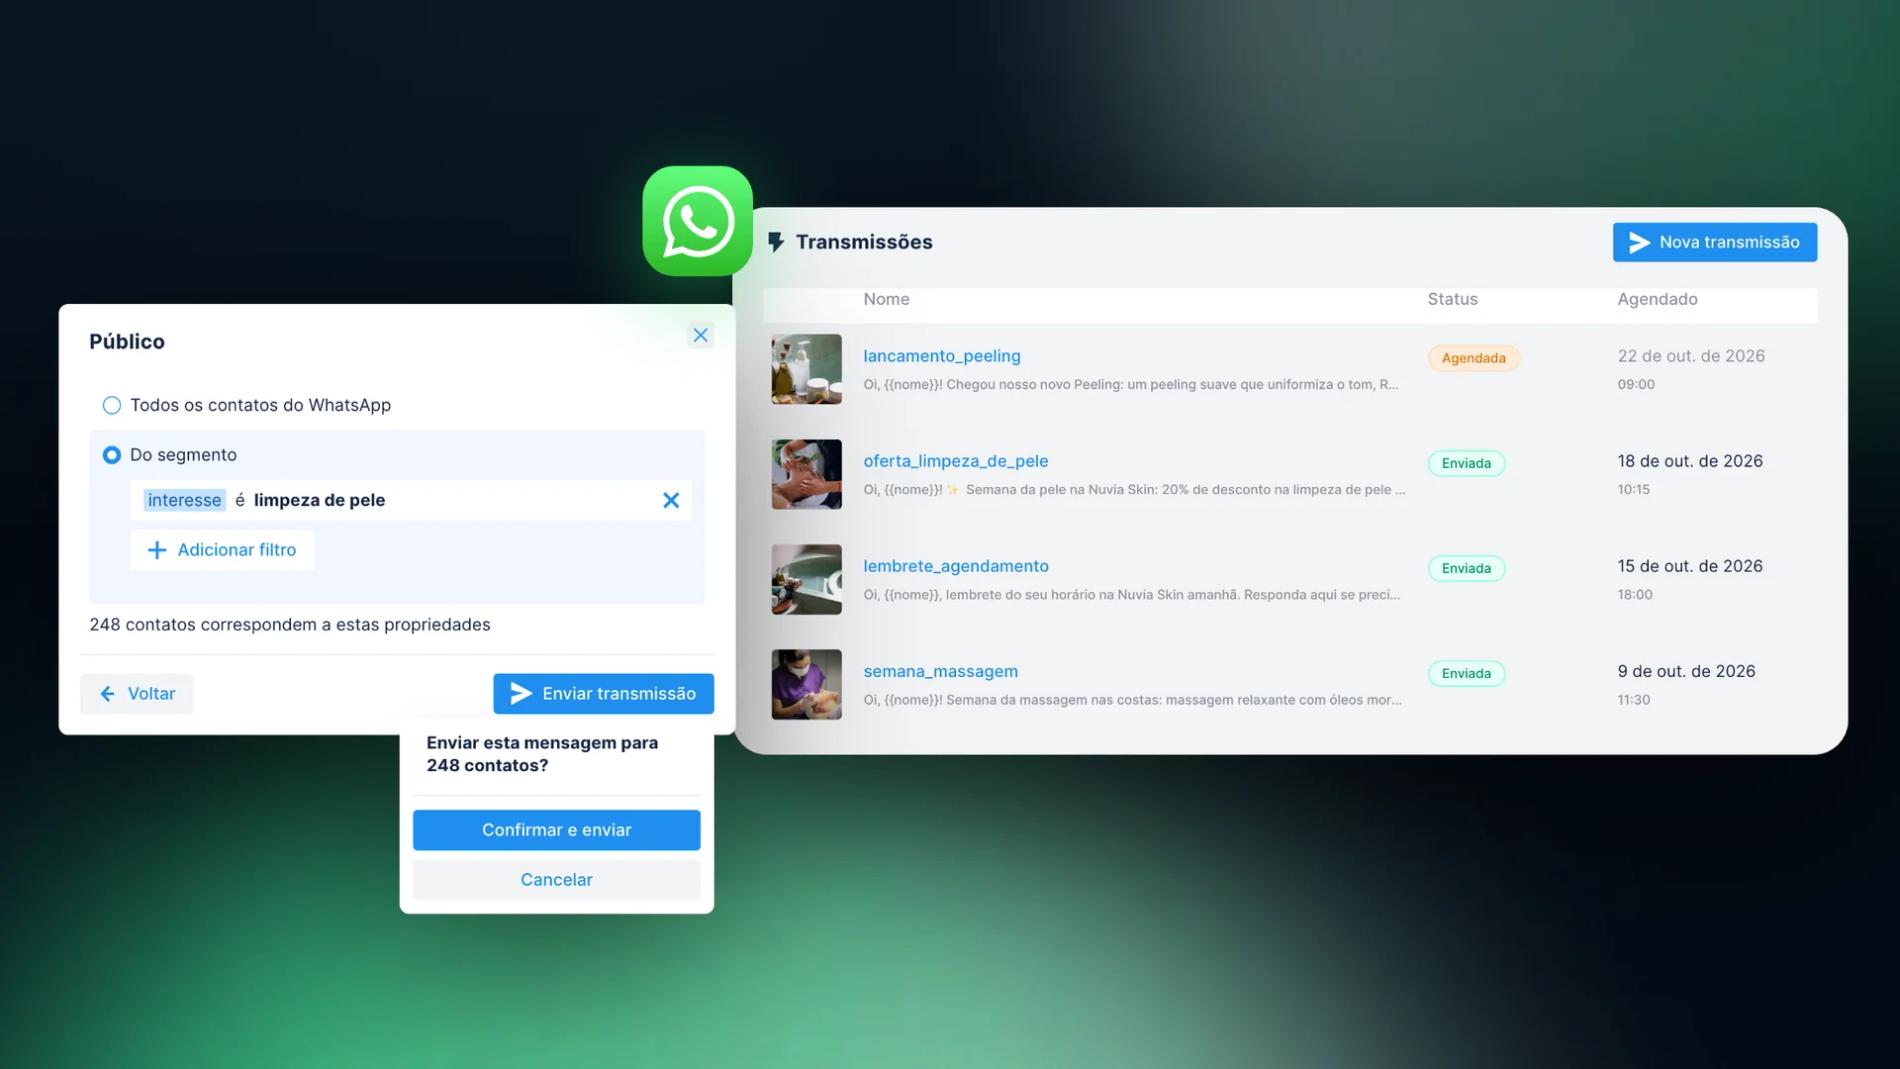
Task: Click the date 18 de out. de 2026
Action: pyautogui.click(x=1690, y=461)
